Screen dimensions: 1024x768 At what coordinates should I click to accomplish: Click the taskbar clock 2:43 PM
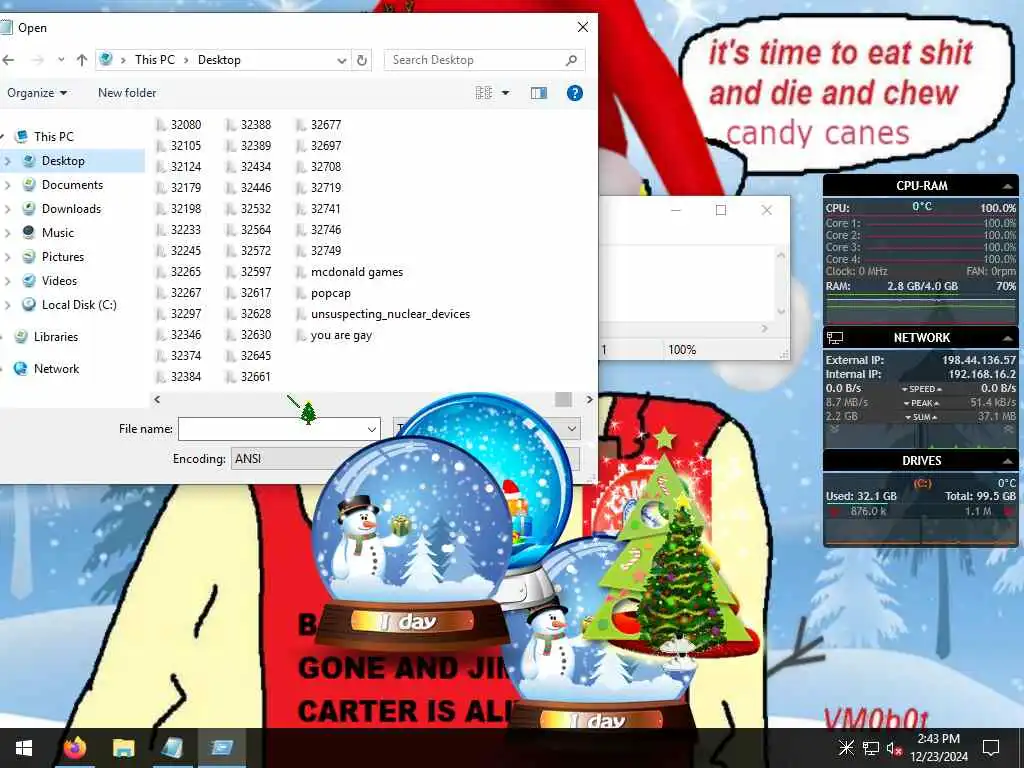938,739
